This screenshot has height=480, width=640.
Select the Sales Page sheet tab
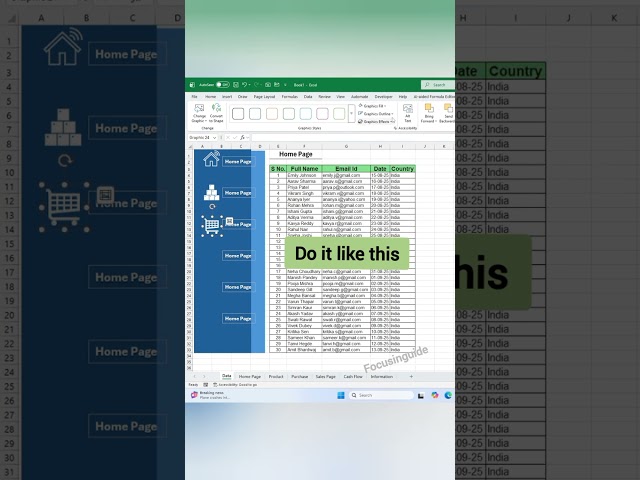pyautogui.click(x=326, y=376)
